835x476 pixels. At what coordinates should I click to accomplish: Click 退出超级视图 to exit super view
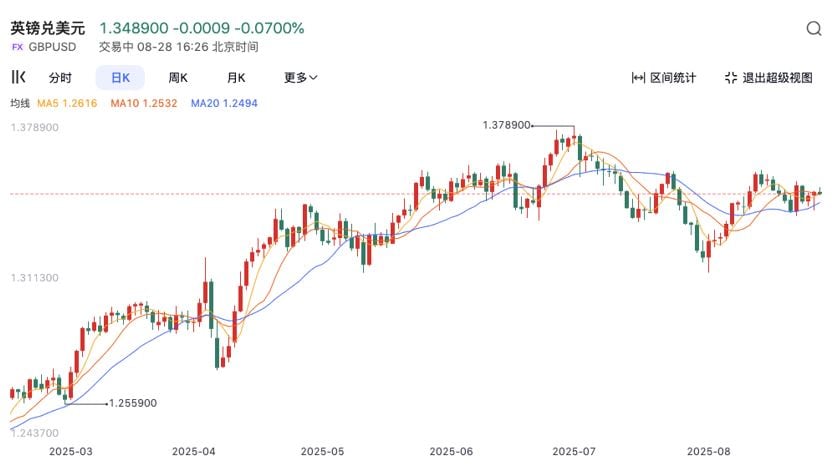click(x=768, y=78)
